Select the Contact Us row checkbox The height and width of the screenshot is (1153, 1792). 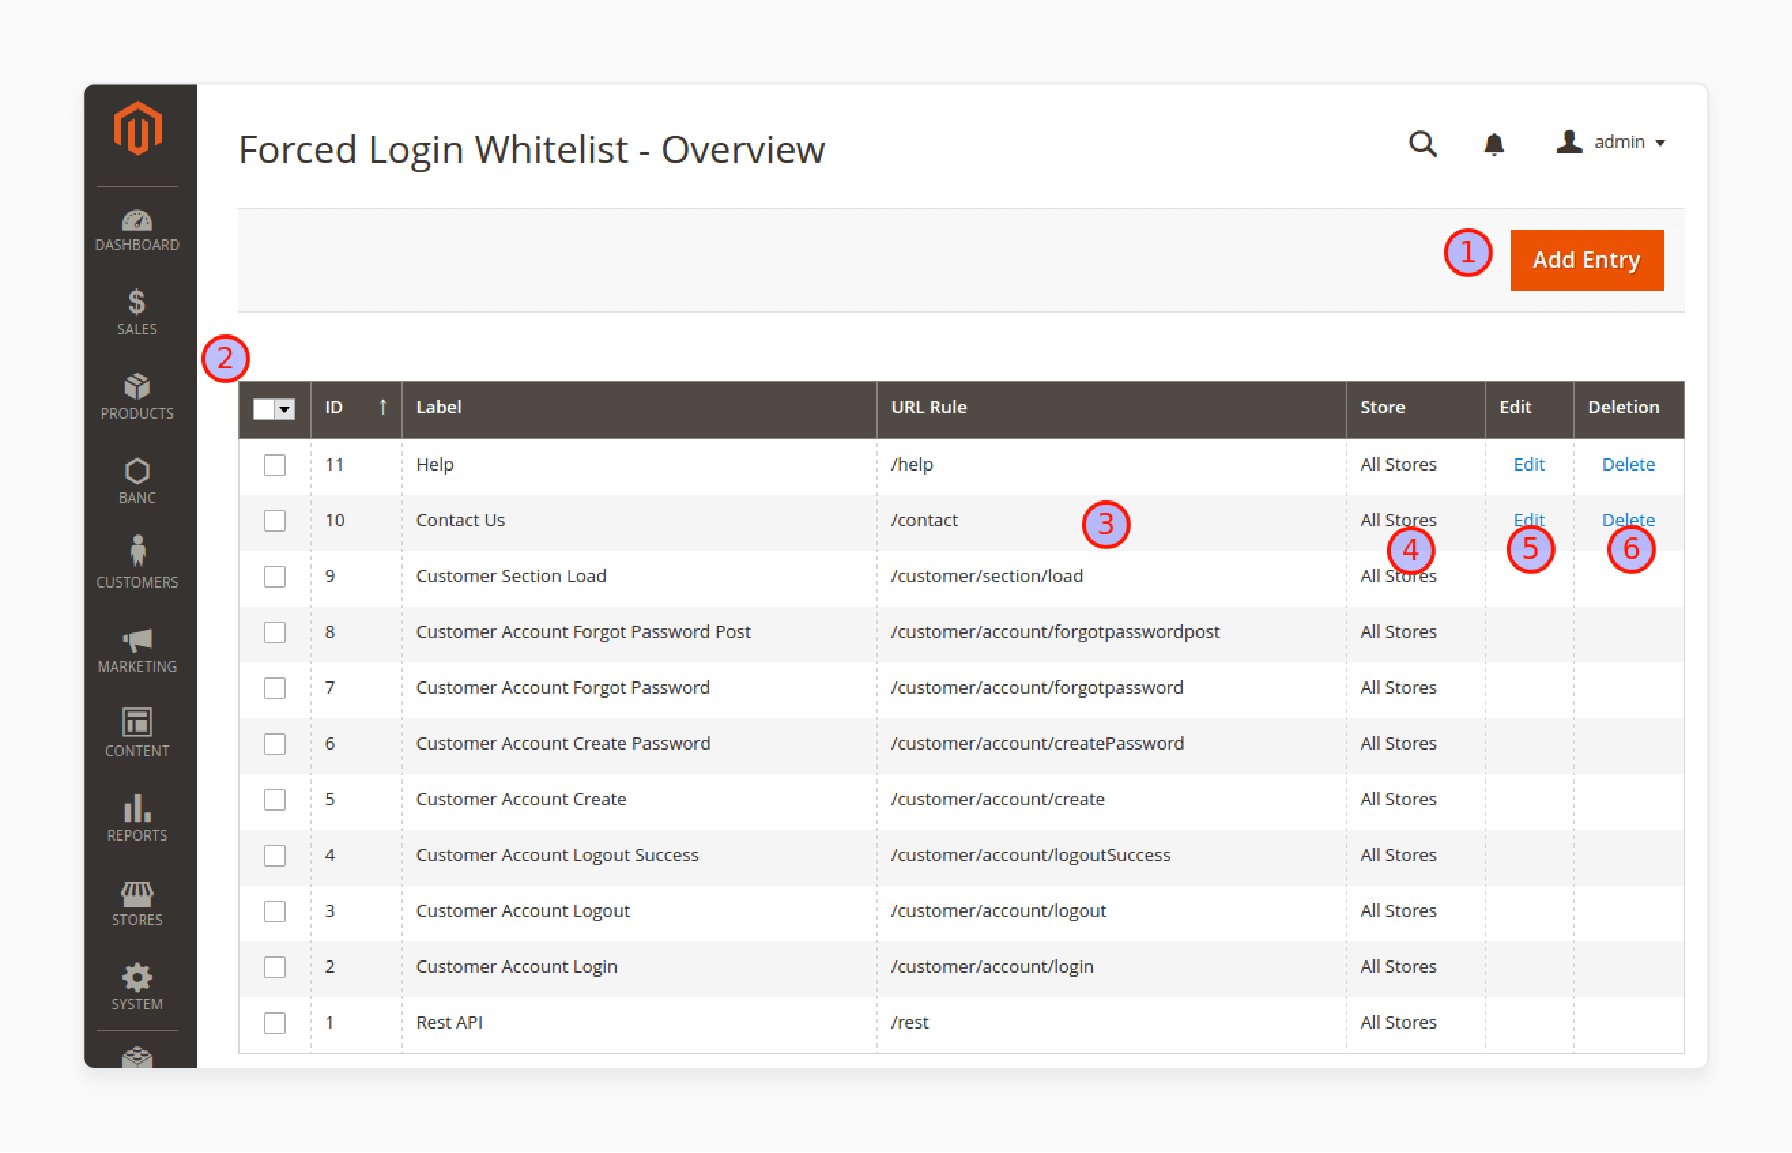click(275, 520)
